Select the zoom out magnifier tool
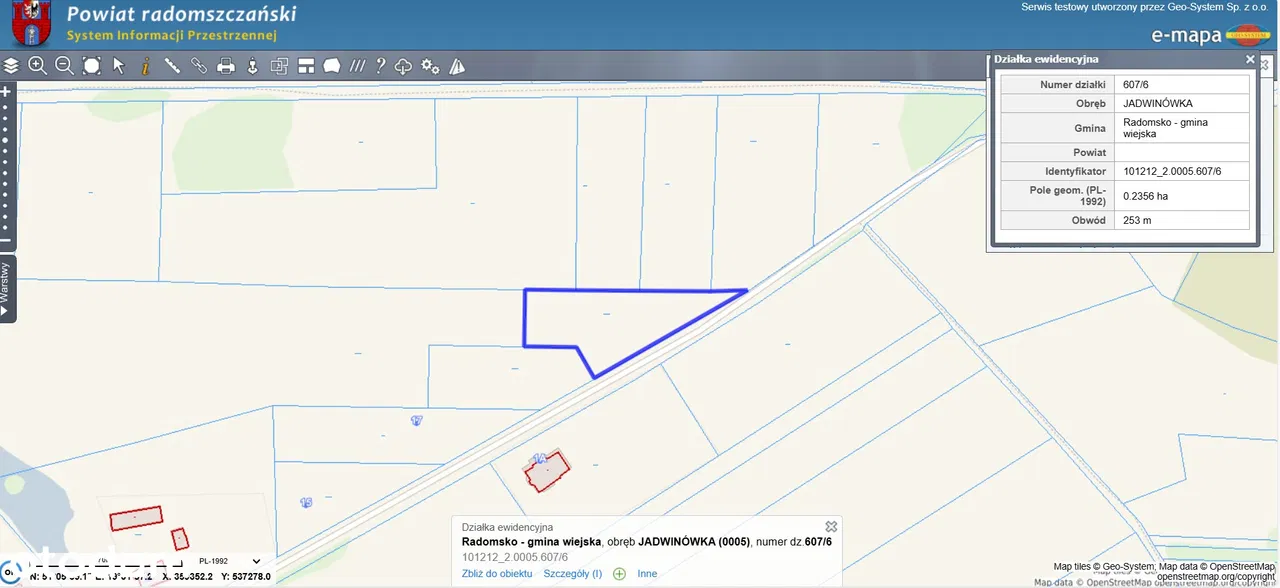This screenshot has height=588, width=1280. (x=64, y=66)
